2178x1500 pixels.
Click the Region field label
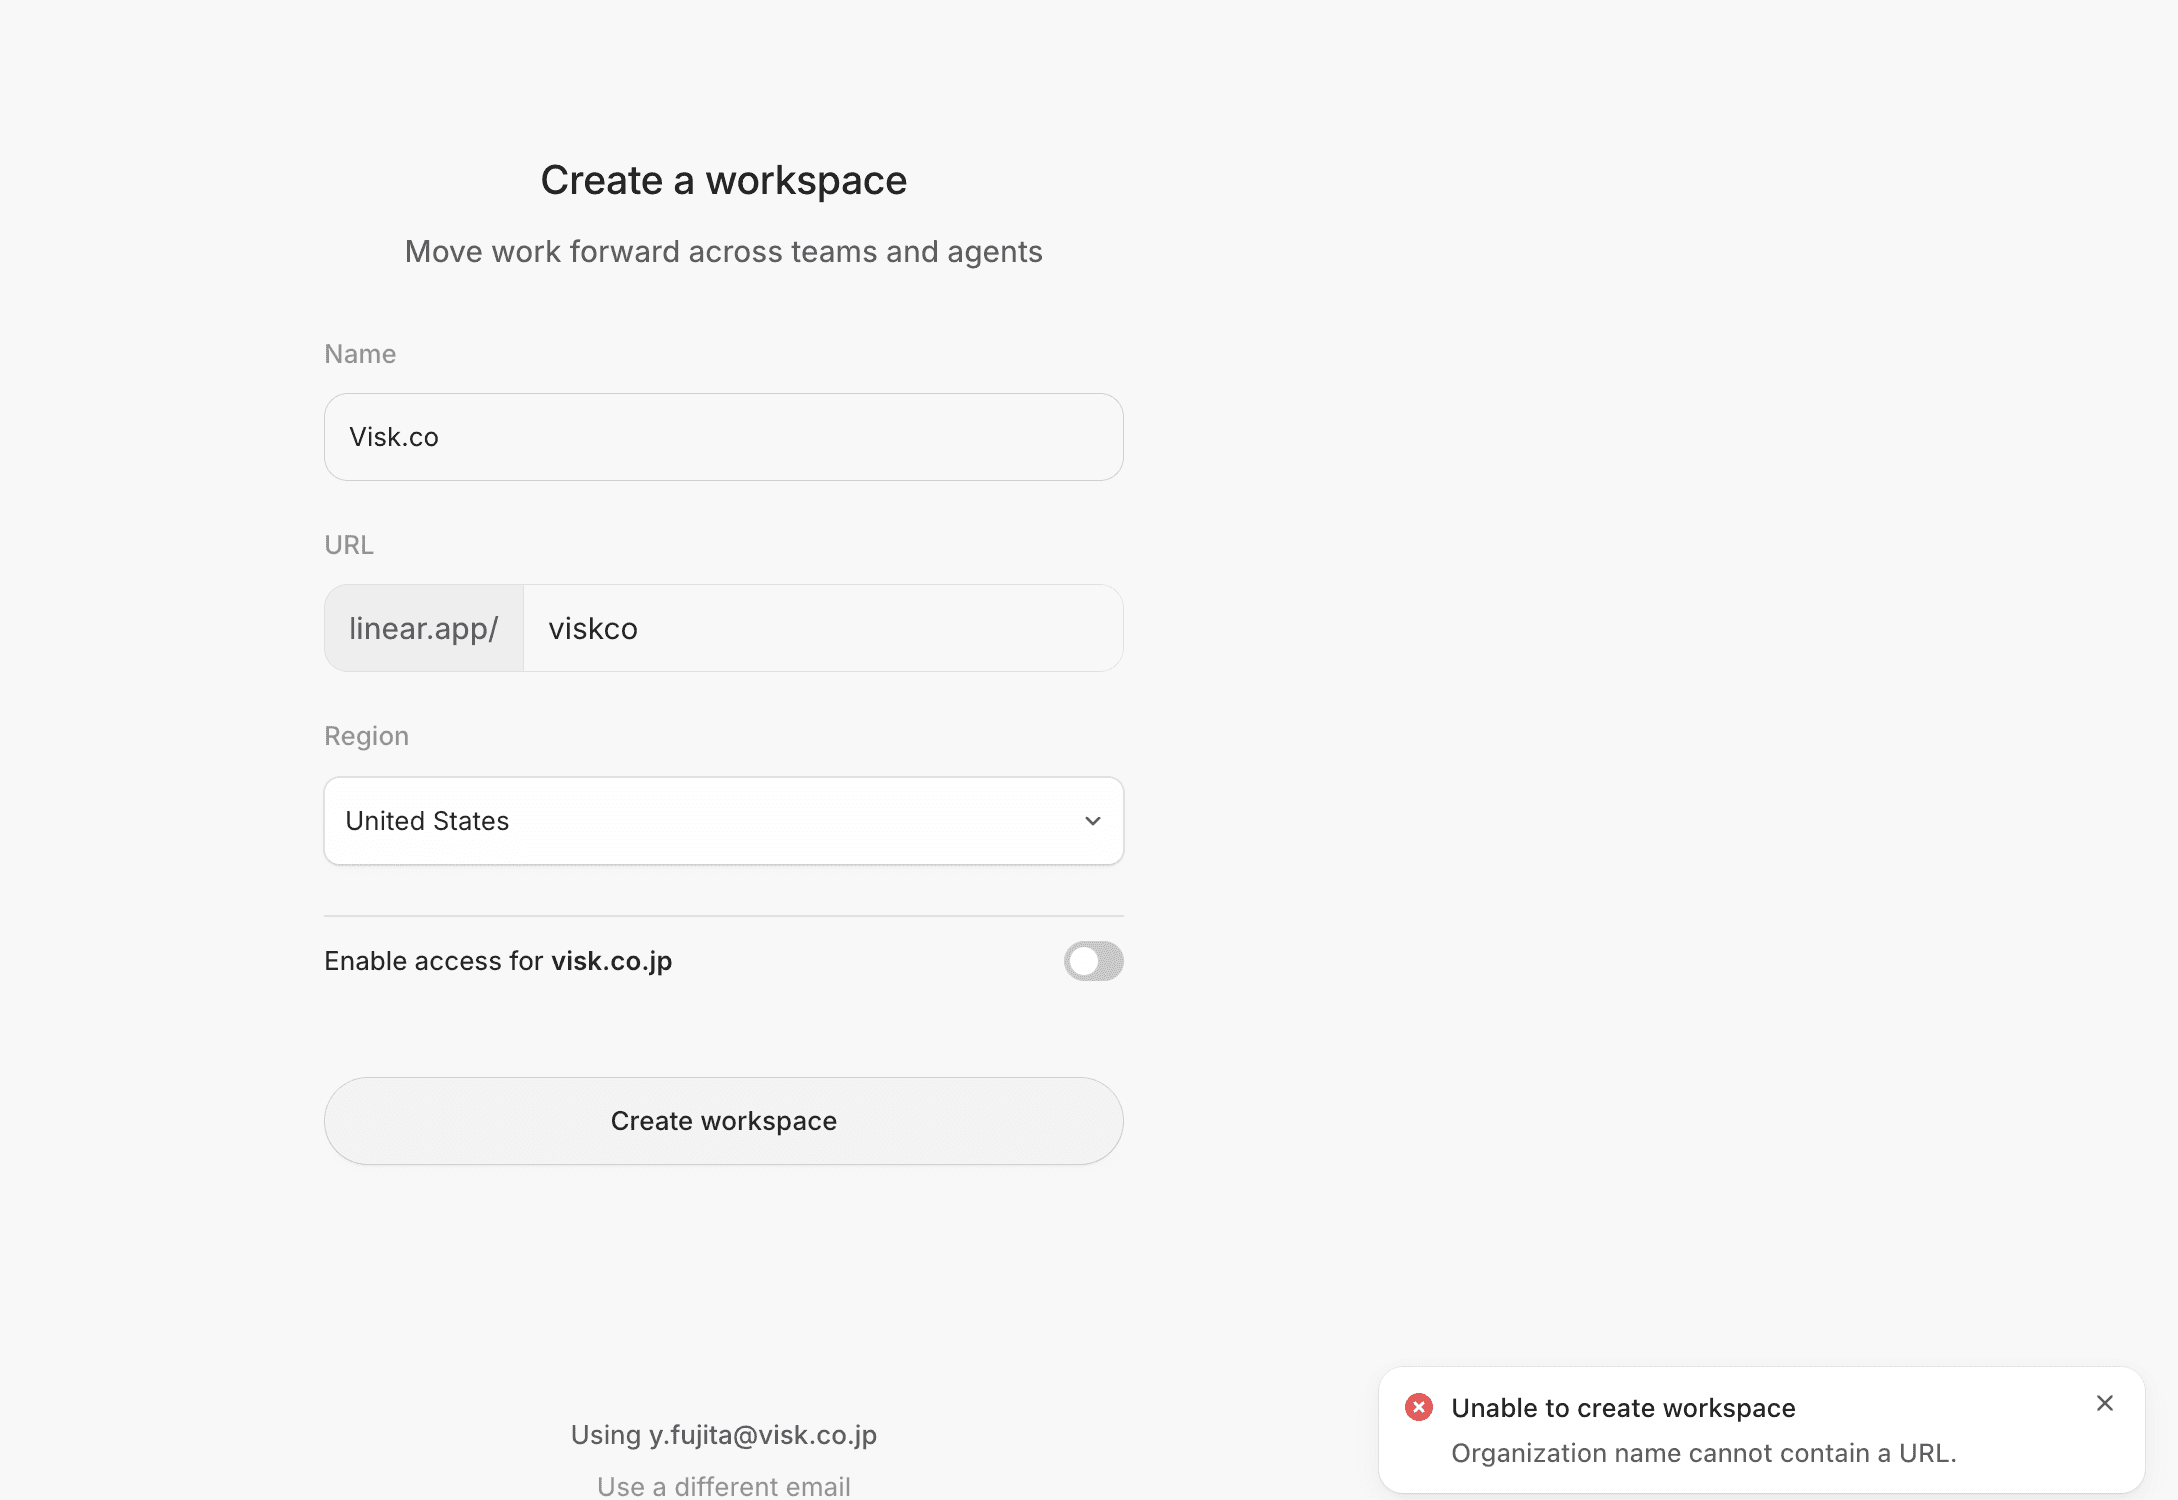click(367, 736)
